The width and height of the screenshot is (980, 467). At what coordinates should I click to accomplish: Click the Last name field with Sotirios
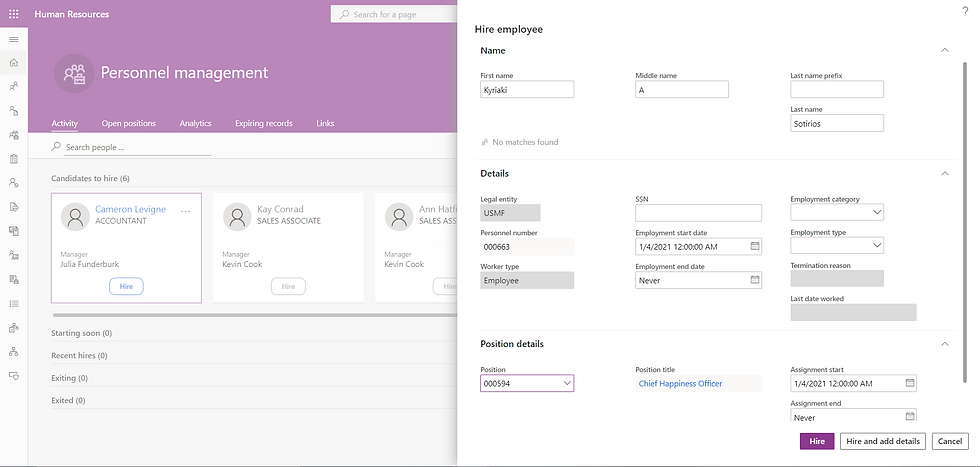click(837, 123)
